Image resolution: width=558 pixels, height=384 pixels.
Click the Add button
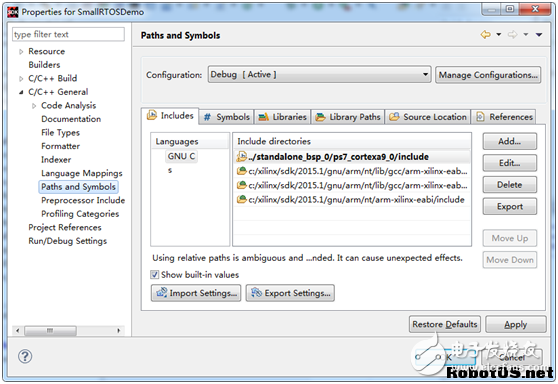click(x=510, y=141)
